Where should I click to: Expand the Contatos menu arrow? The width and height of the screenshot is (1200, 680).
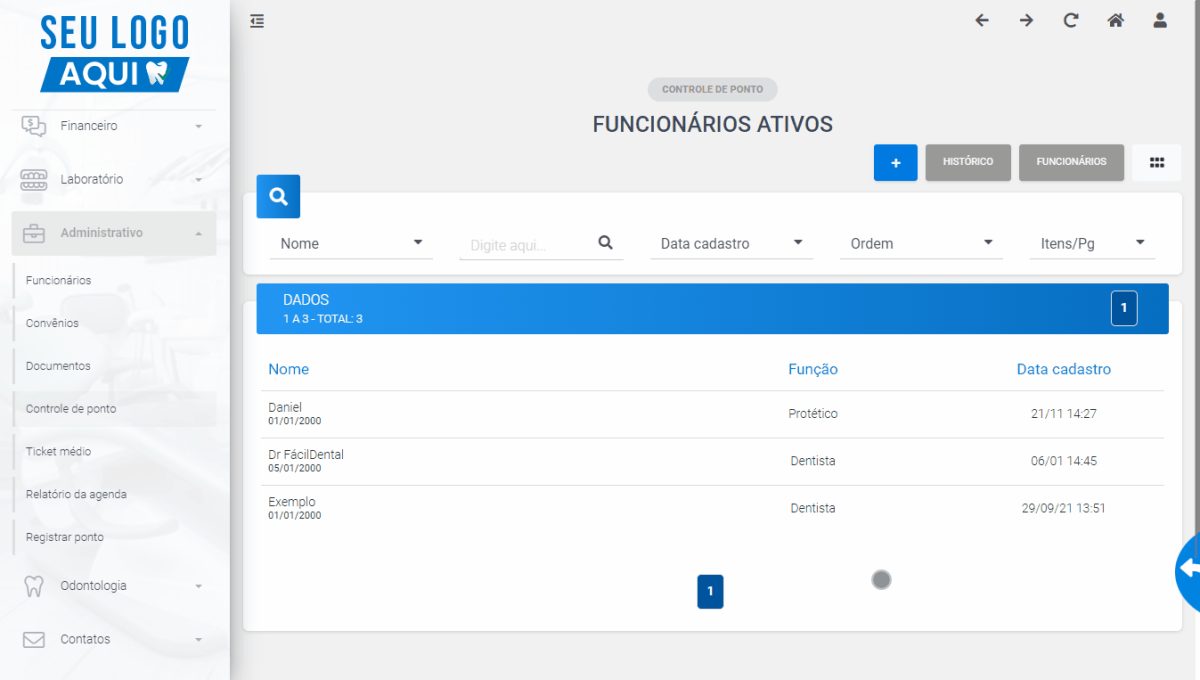point(198,639)
